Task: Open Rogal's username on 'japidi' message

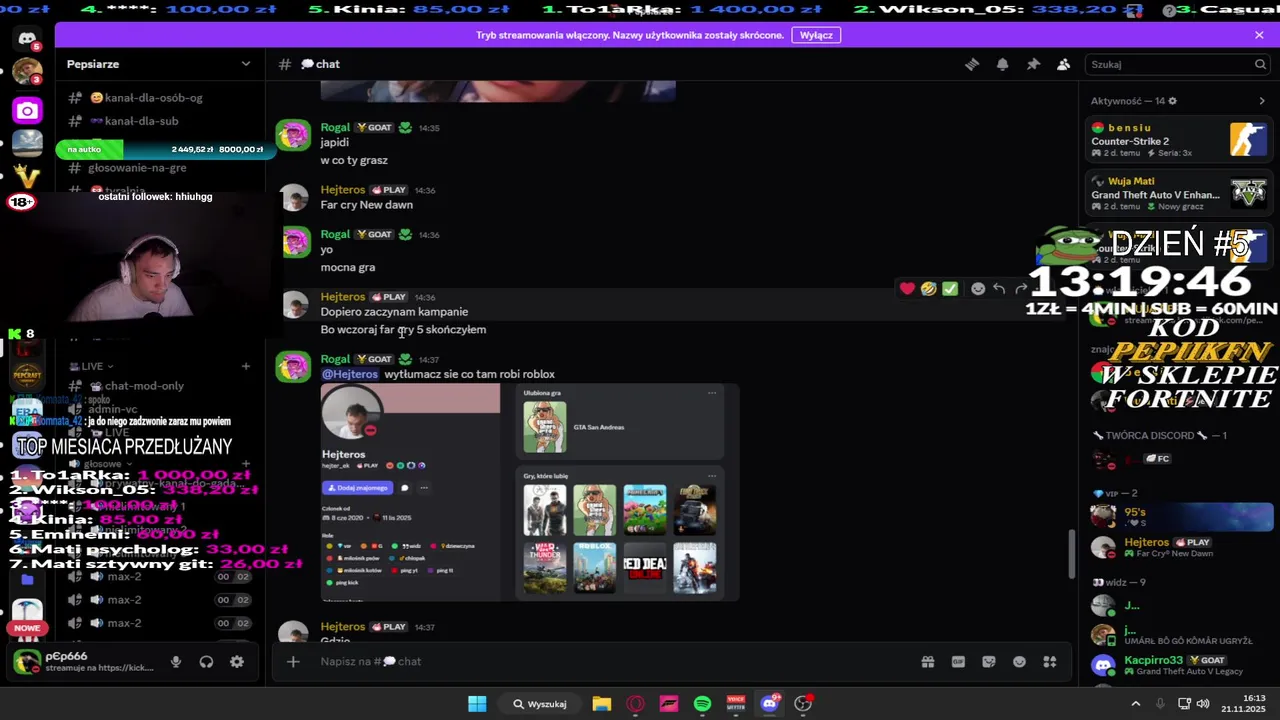Action: [335, 127]
